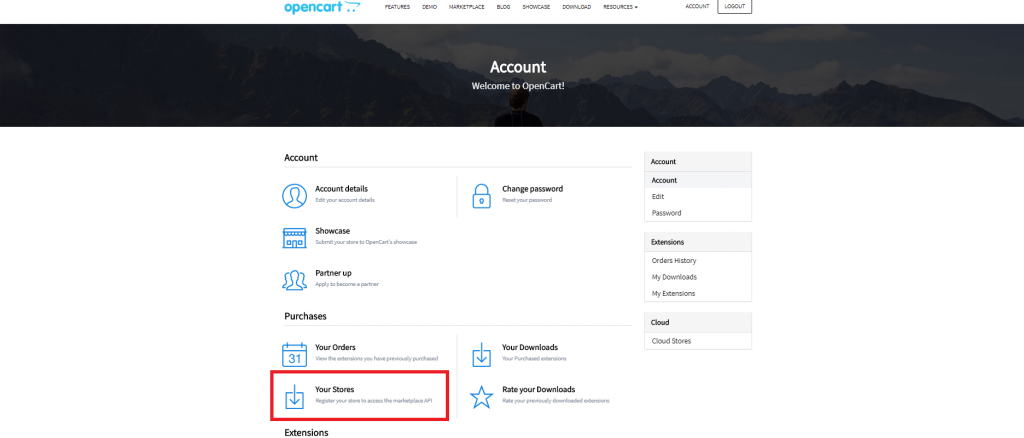Click the Extensions sidebar panel header

[697, 242]
